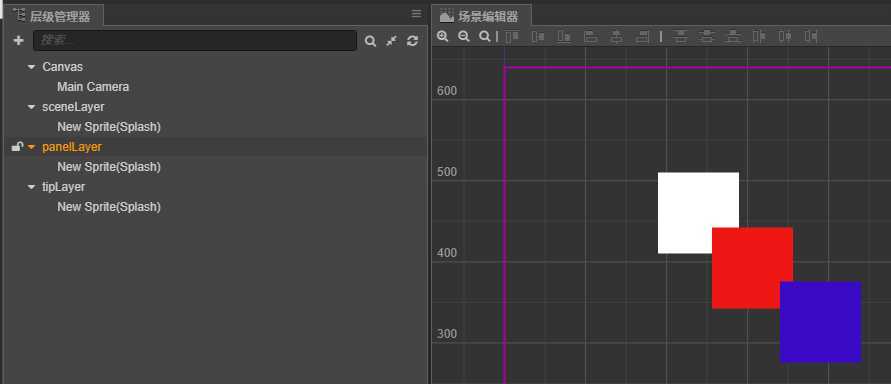
Task: Collapse the tipLayer node arrow
Action: [31, 187]
